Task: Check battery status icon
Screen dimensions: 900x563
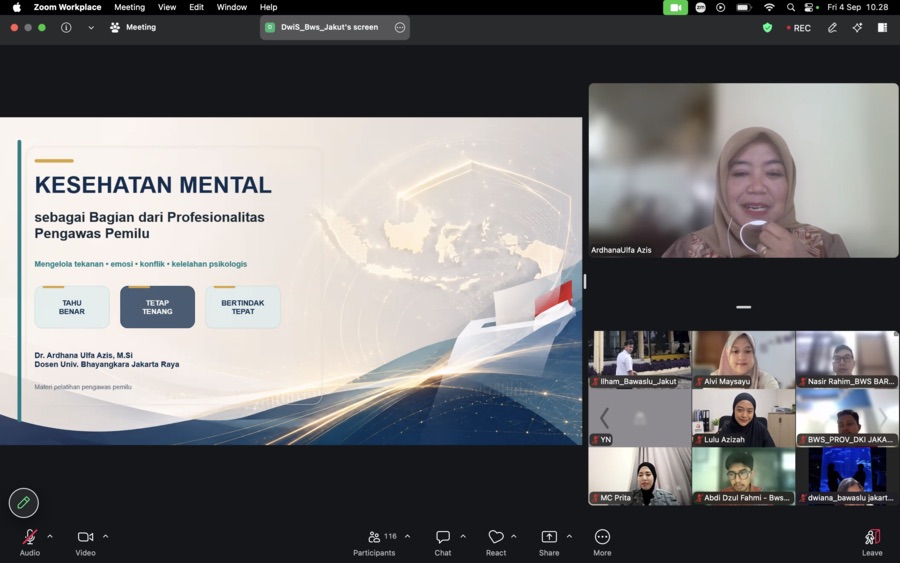Action: tap(744, 7)
